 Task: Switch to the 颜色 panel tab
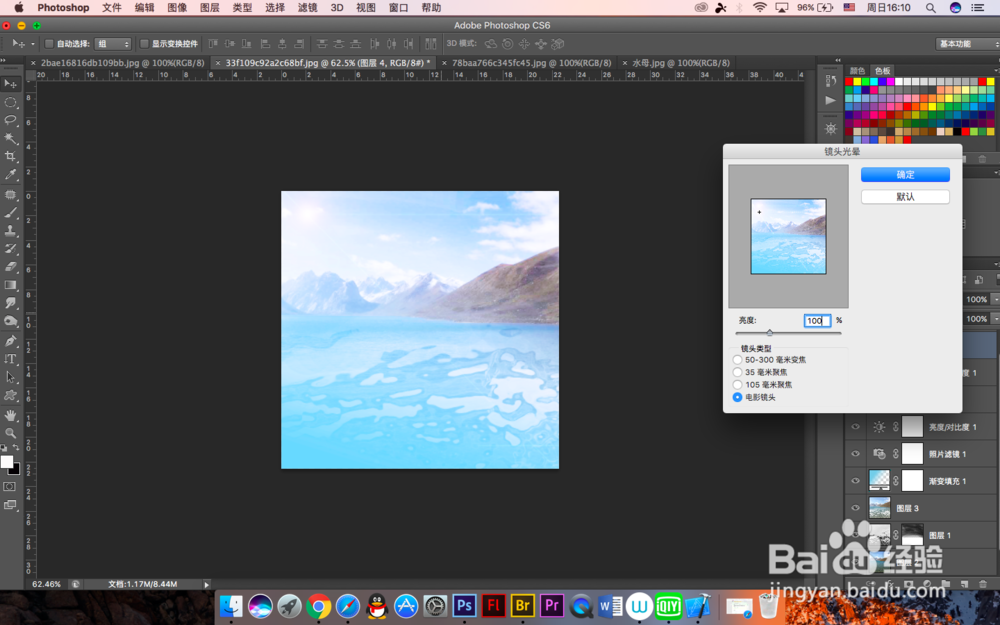coord(857,70)
